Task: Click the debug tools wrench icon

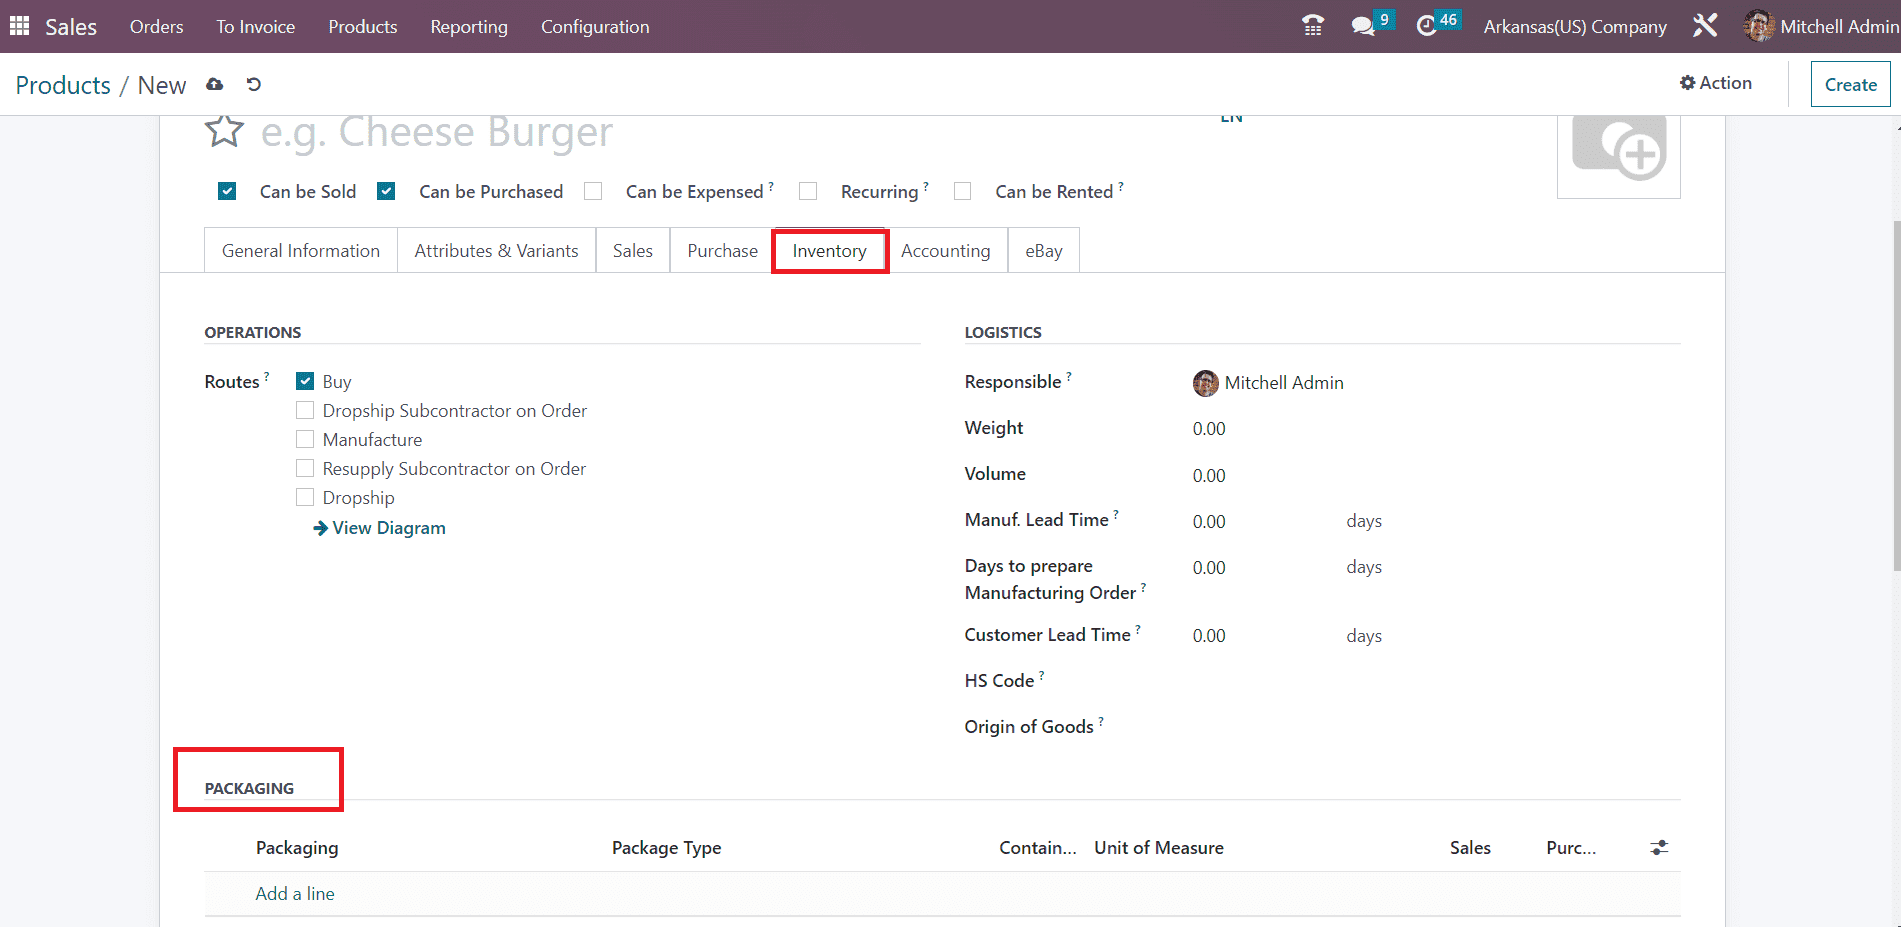Action: [1705, 26]
